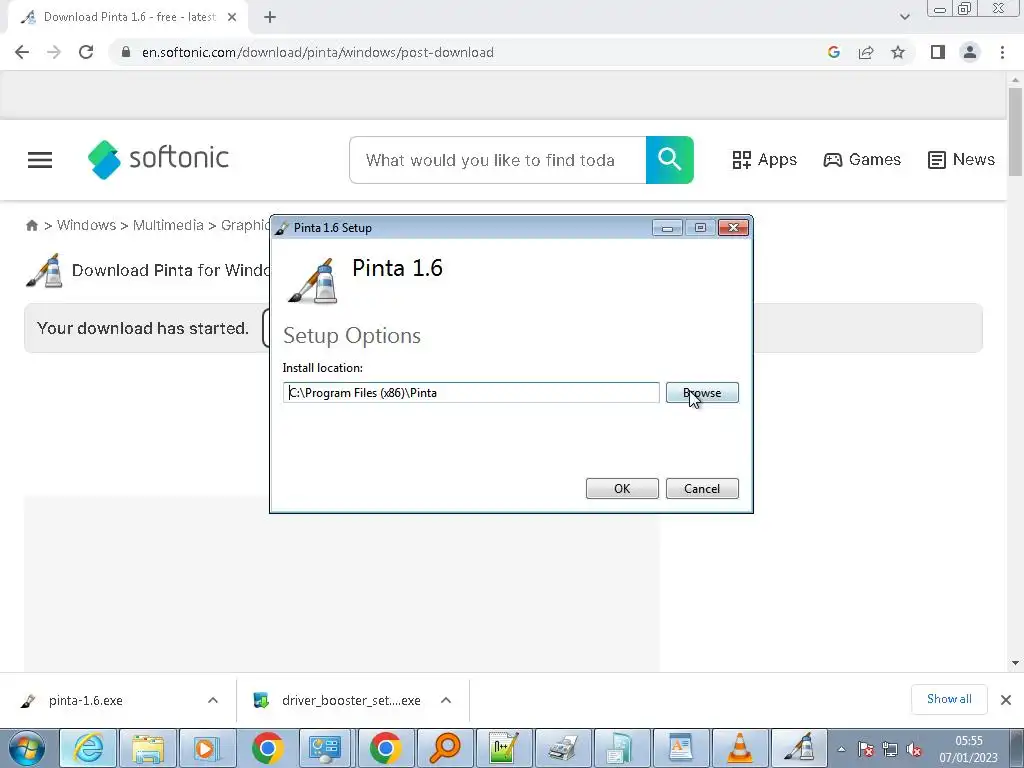
Task: Launch Internet Explorer from taskbar
Action: click(x=88, y=748)
